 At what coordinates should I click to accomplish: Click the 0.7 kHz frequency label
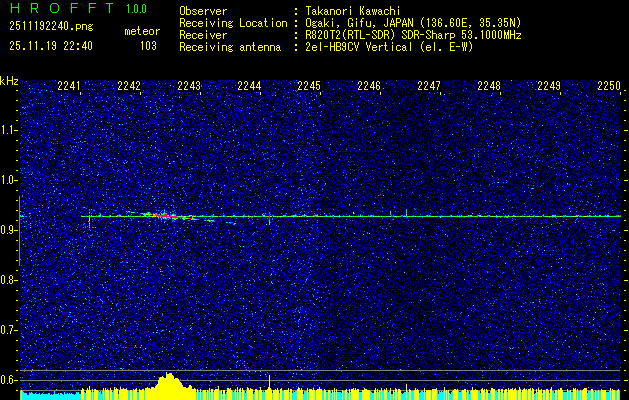coord(8,330)
